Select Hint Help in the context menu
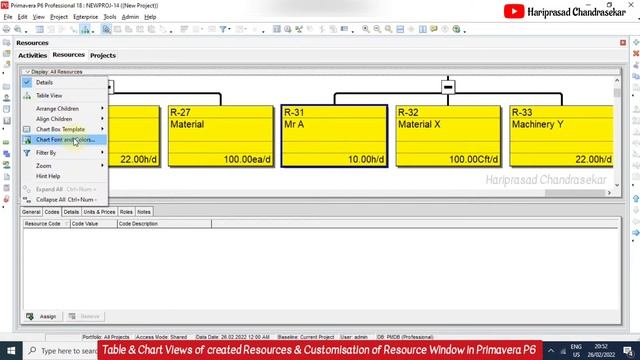 pos(64,176)
